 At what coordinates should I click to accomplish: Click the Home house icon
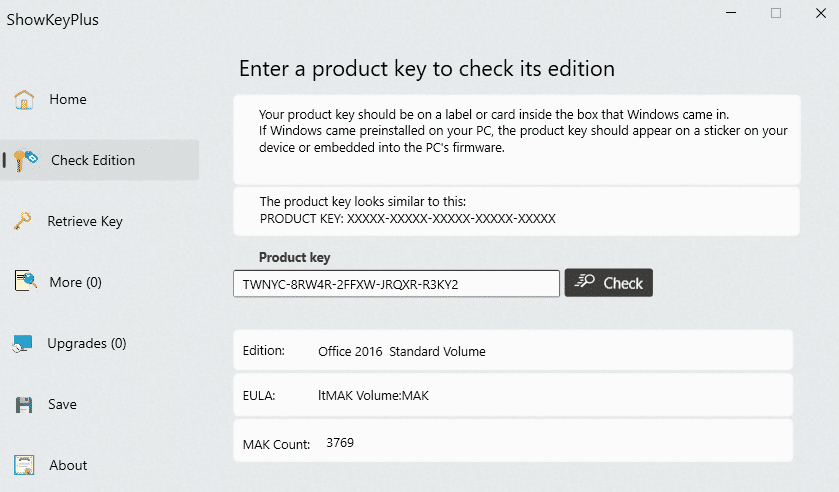[25, 99]
